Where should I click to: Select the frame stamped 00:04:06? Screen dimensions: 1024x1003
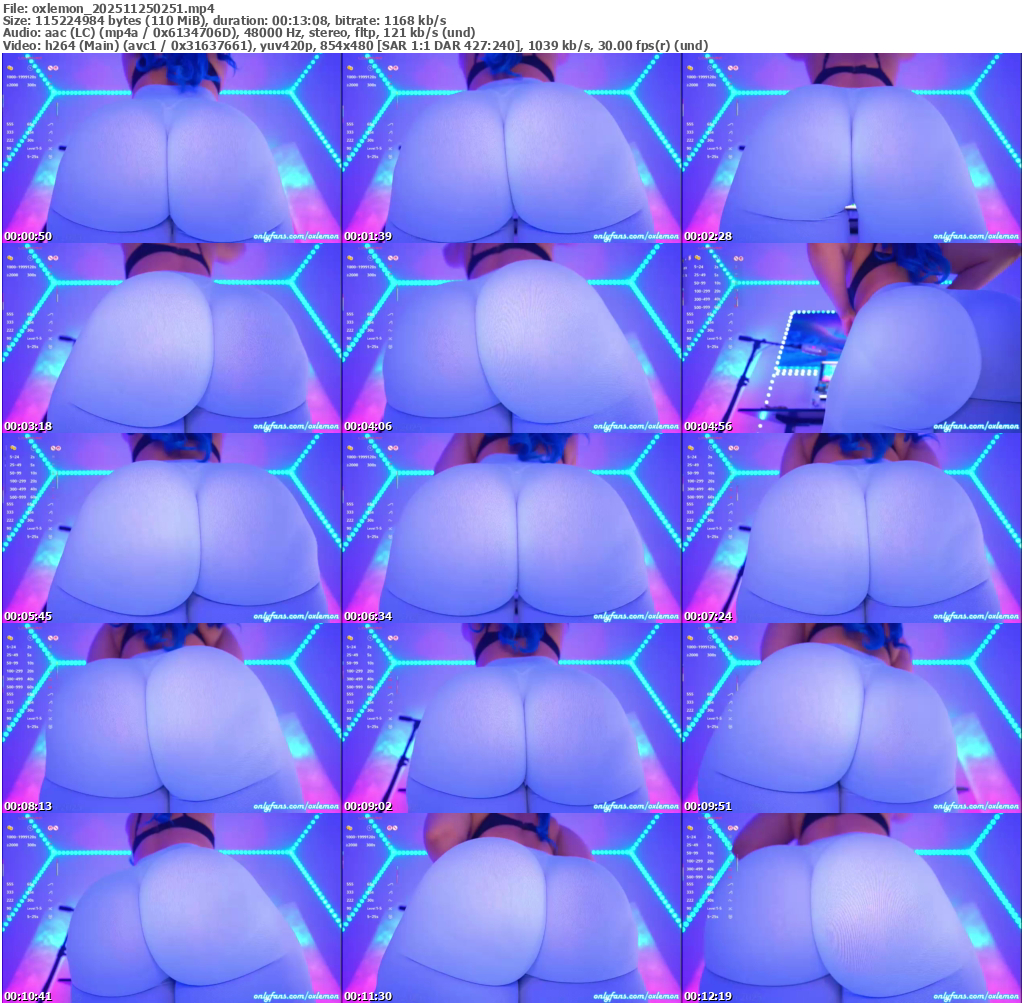tap(511, 338)
